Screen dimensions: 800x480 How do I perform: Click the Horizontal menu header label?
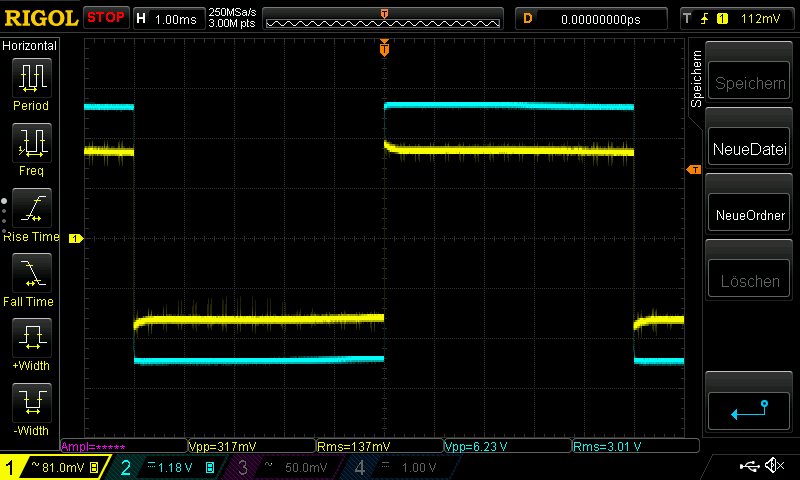pos(30,45)
